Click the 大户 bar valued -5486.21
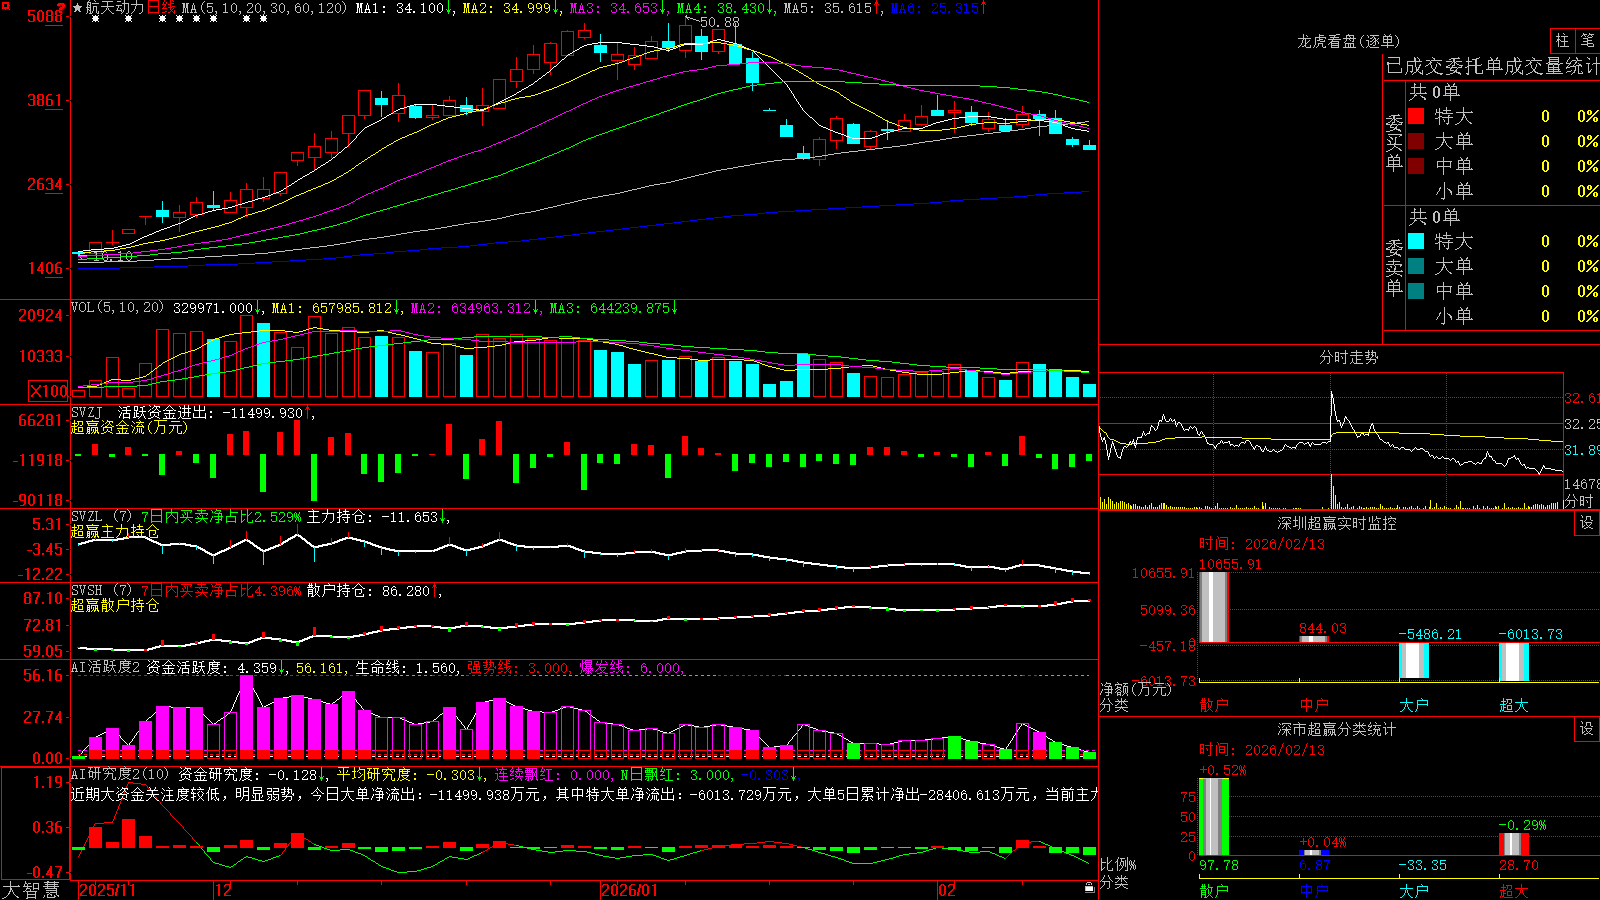The width and height of the screenshot is (1600, 900). click(x=1414, y=661)
